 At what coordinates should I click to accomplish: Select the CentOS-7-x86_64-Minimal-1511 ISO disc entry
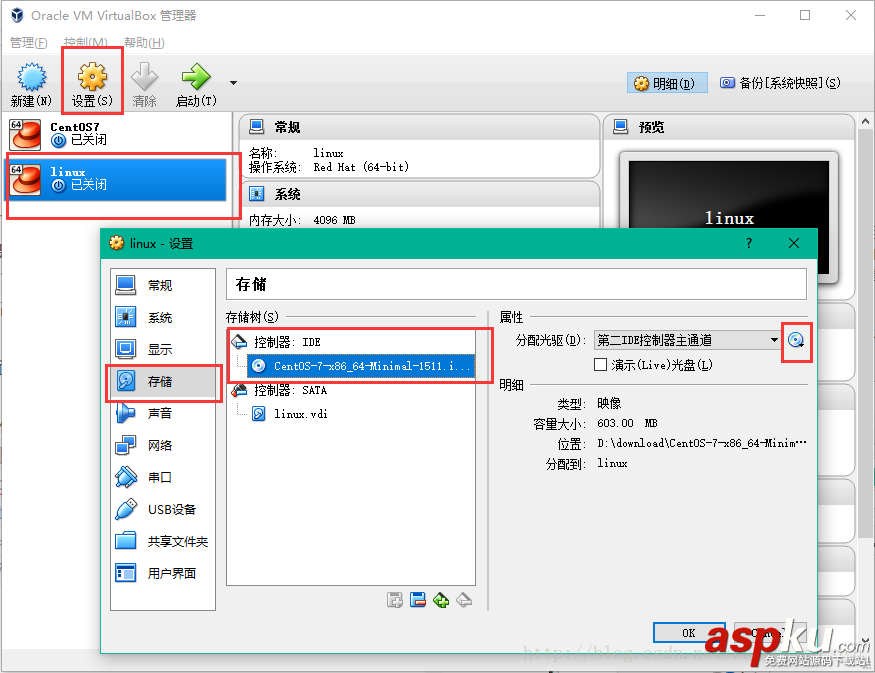(360, 366)
